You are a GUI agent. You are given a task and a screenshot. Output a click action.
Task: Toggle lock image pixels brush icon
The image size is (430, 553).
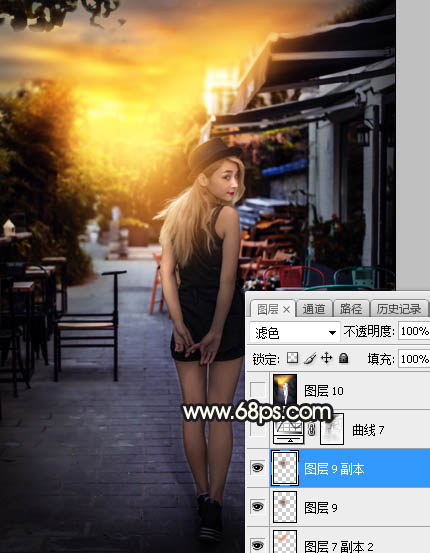tap(309, 358)
